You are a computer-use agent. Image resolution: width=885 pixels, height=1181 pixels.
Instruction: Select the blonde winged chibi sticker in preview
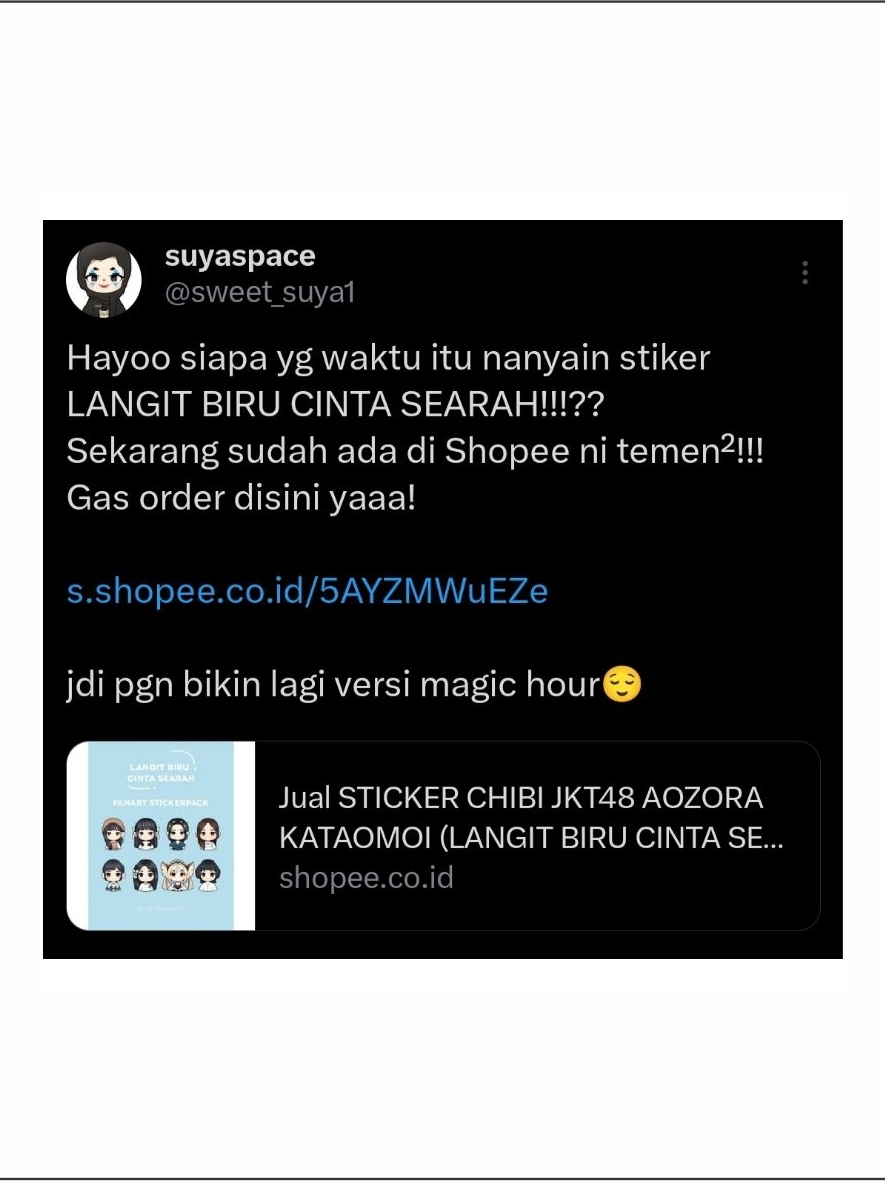point(178,876)
